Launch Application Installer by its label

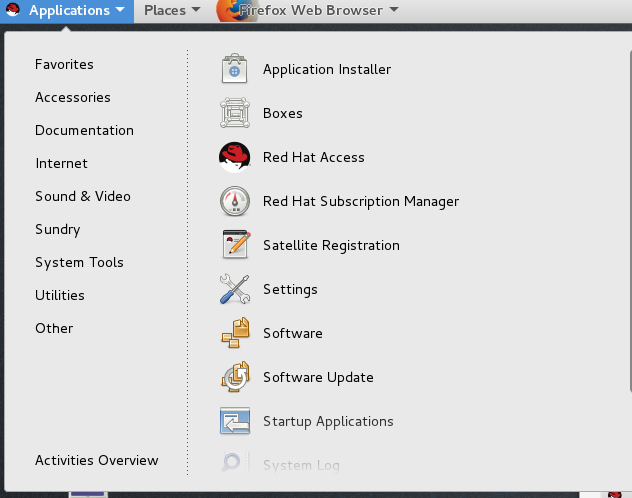click(x=327, y=69)
